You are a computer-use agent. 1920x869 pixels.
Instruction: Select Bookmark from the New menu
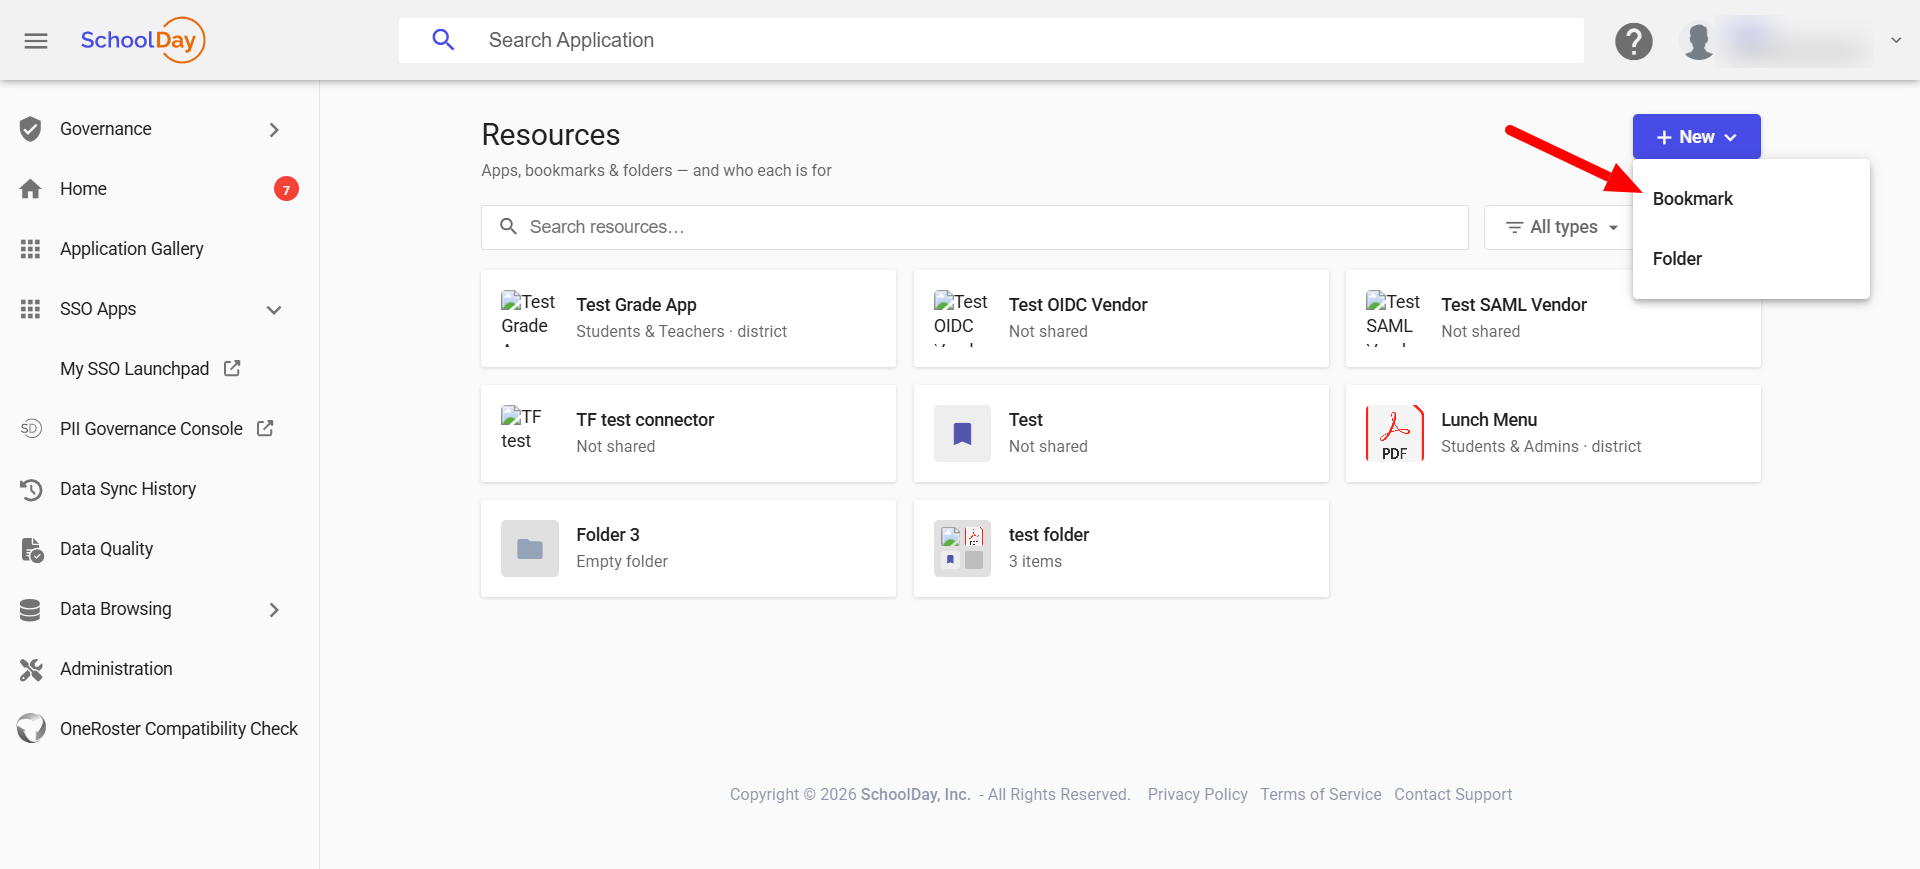pos(1751,199)
